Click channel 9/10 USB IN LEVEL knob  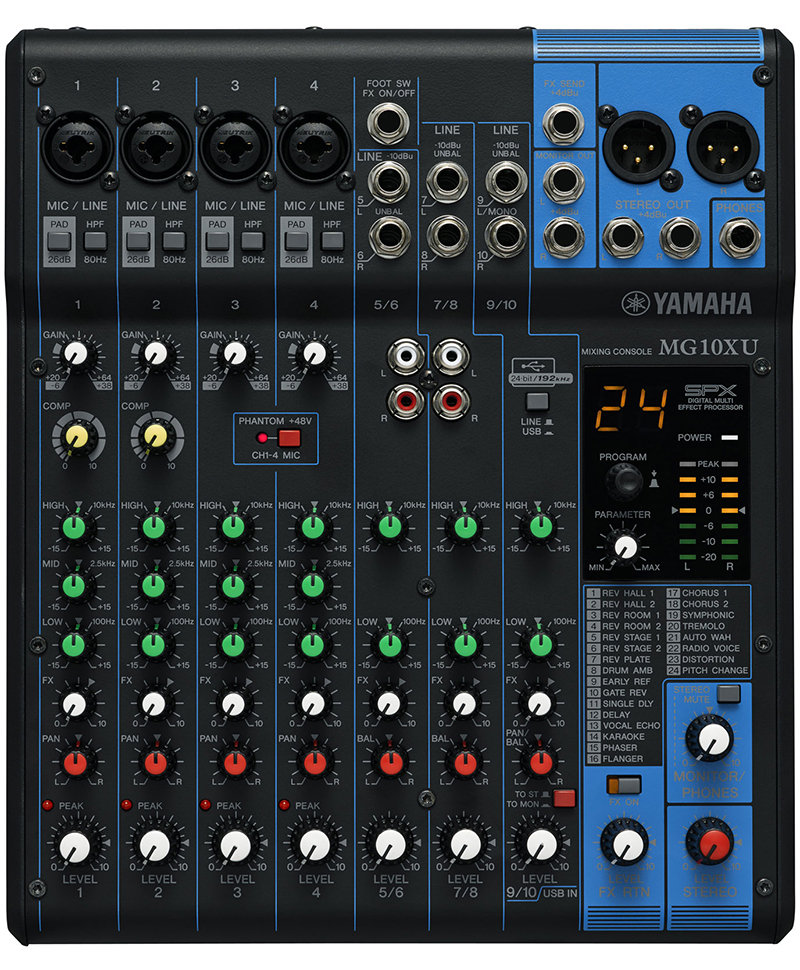pos(541,845)
